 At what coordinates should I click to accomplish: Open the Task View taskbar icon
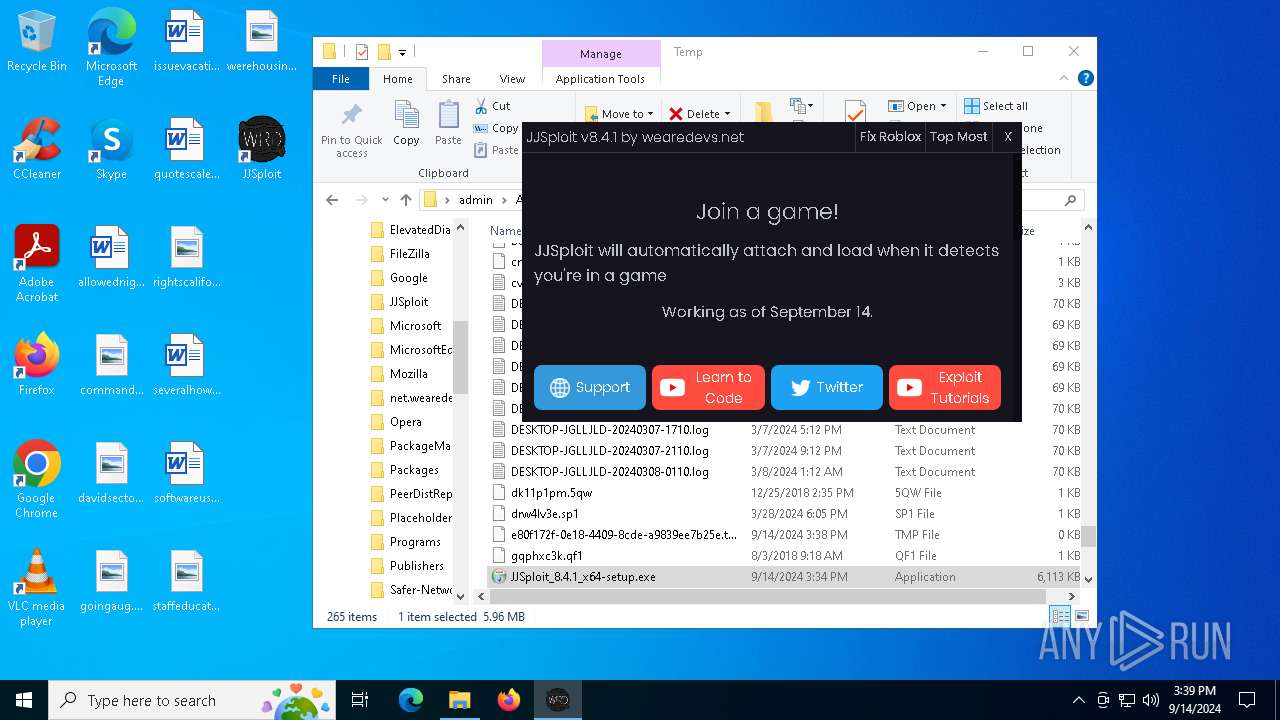360,700
